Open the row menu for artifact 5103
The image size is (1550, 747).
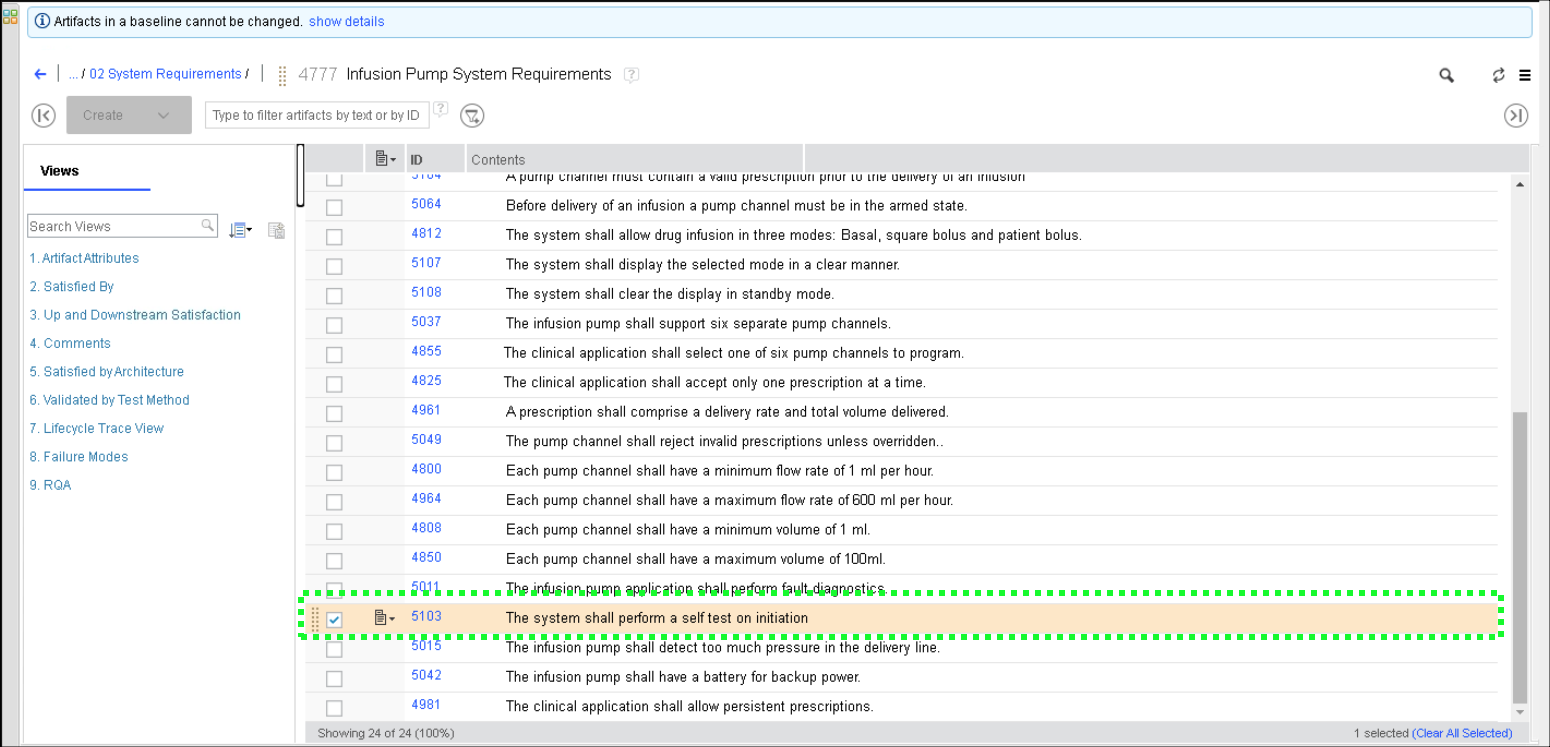pyautogui.click(x=384, y=619)
